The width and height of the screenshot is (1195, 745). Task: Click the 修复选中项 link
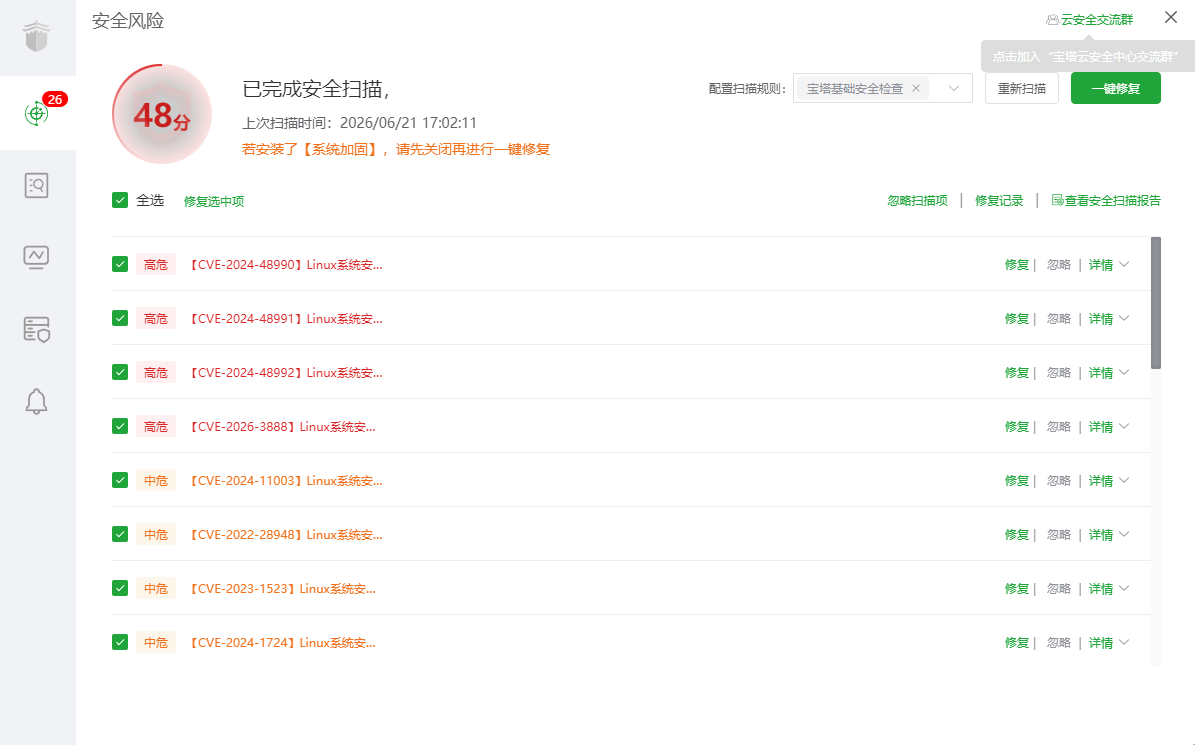[214, 201]
